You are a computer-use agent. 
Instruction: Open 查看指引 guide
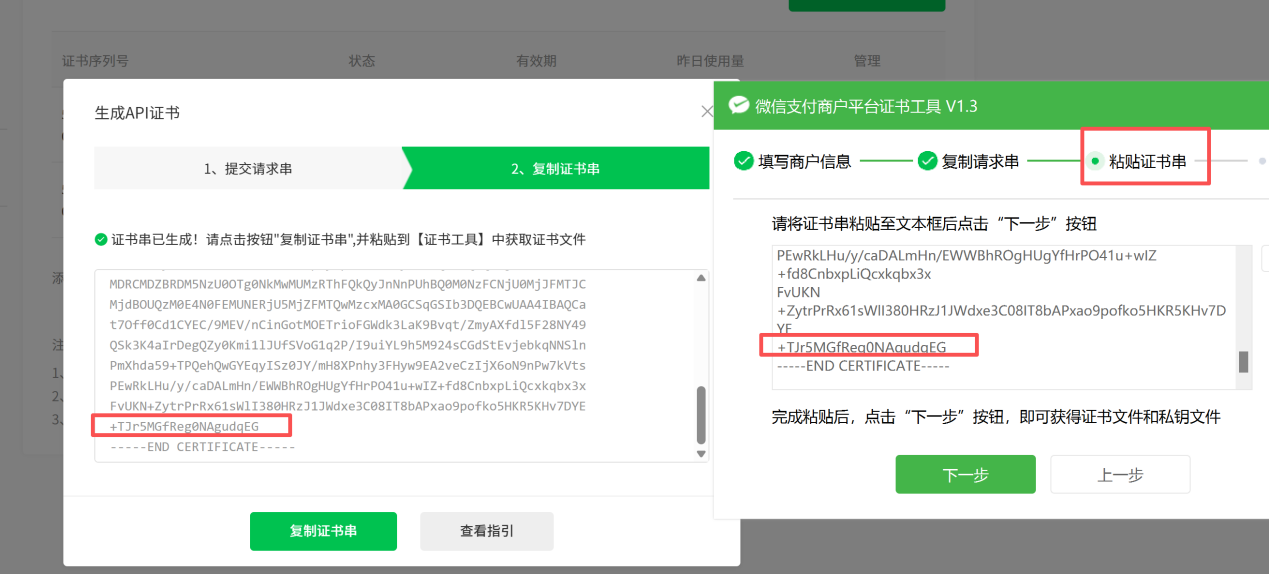(487, 531)
